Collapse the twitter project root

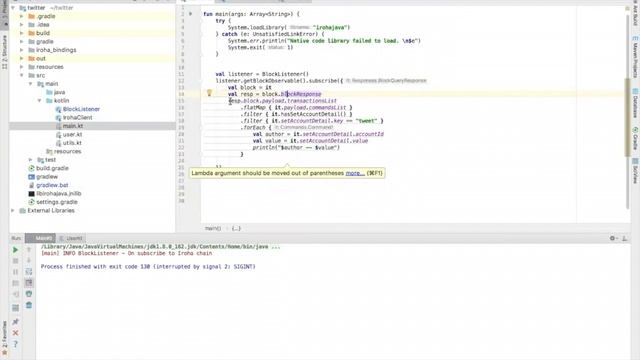(x=13, y=8)
